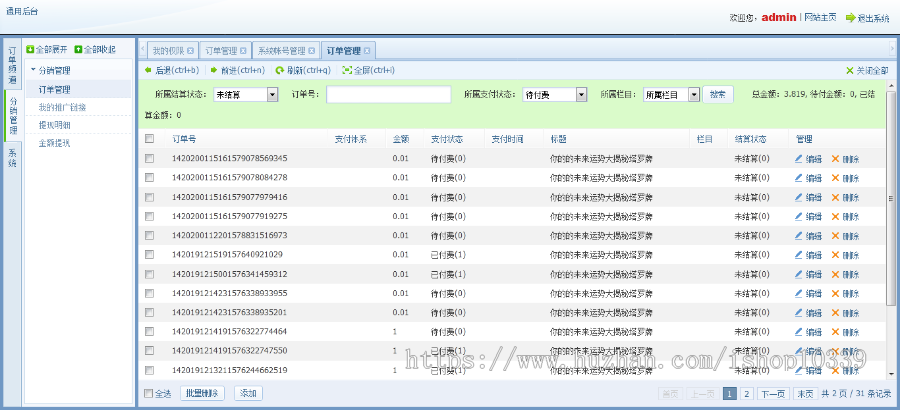Delete X icon for order ending 979416
This screenshot has height=410, width=900.
pos(835,197)
